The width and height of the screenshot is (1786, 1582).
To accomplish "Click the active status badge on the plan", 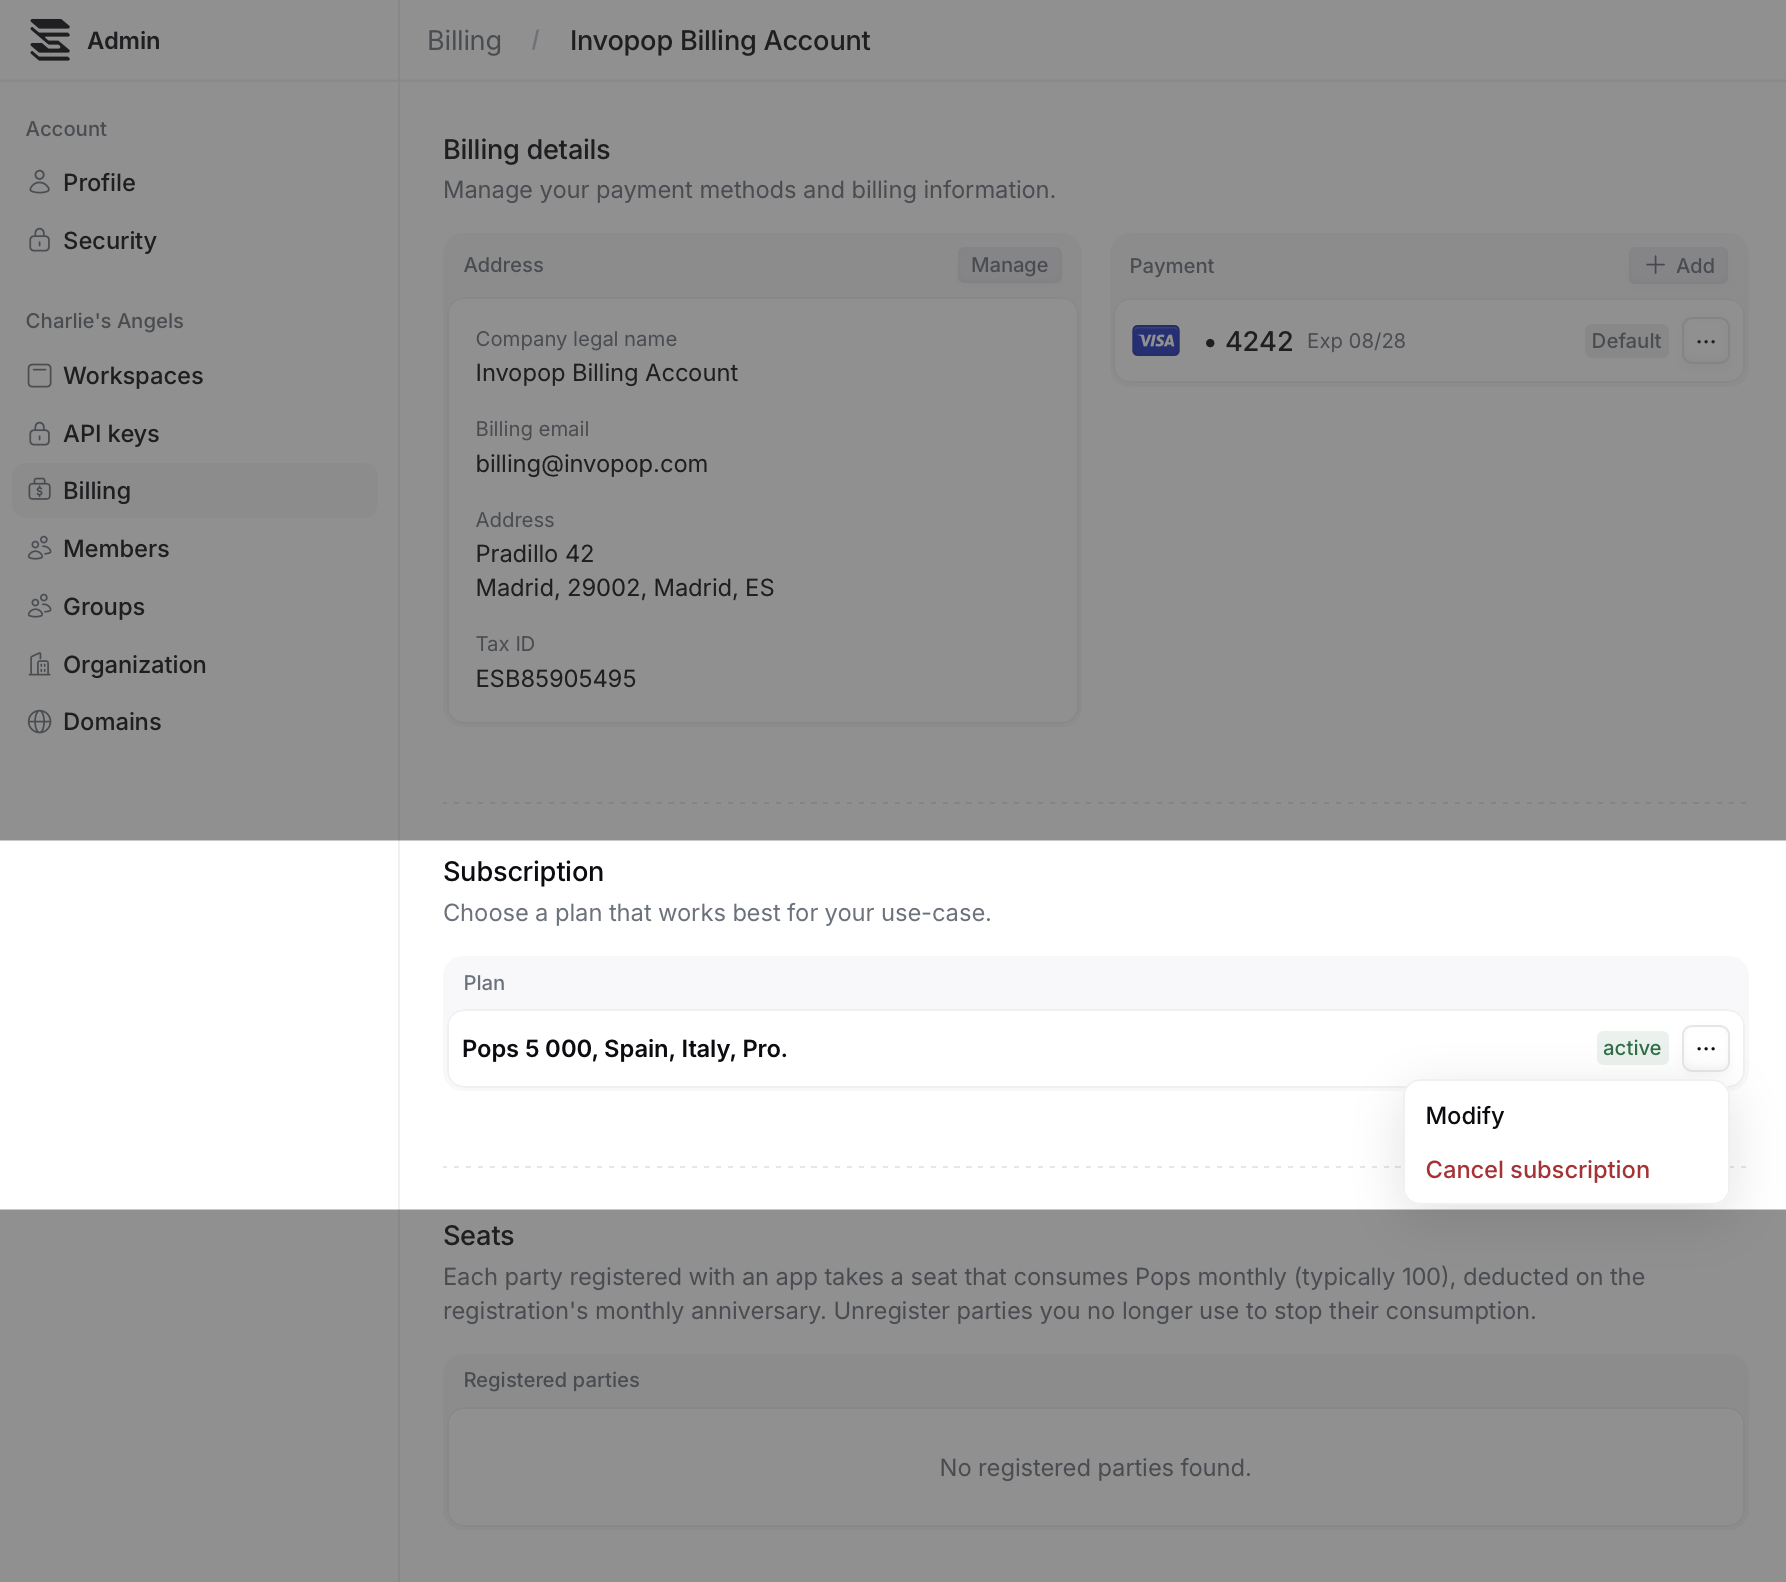I will (x=1632, y=1048).
